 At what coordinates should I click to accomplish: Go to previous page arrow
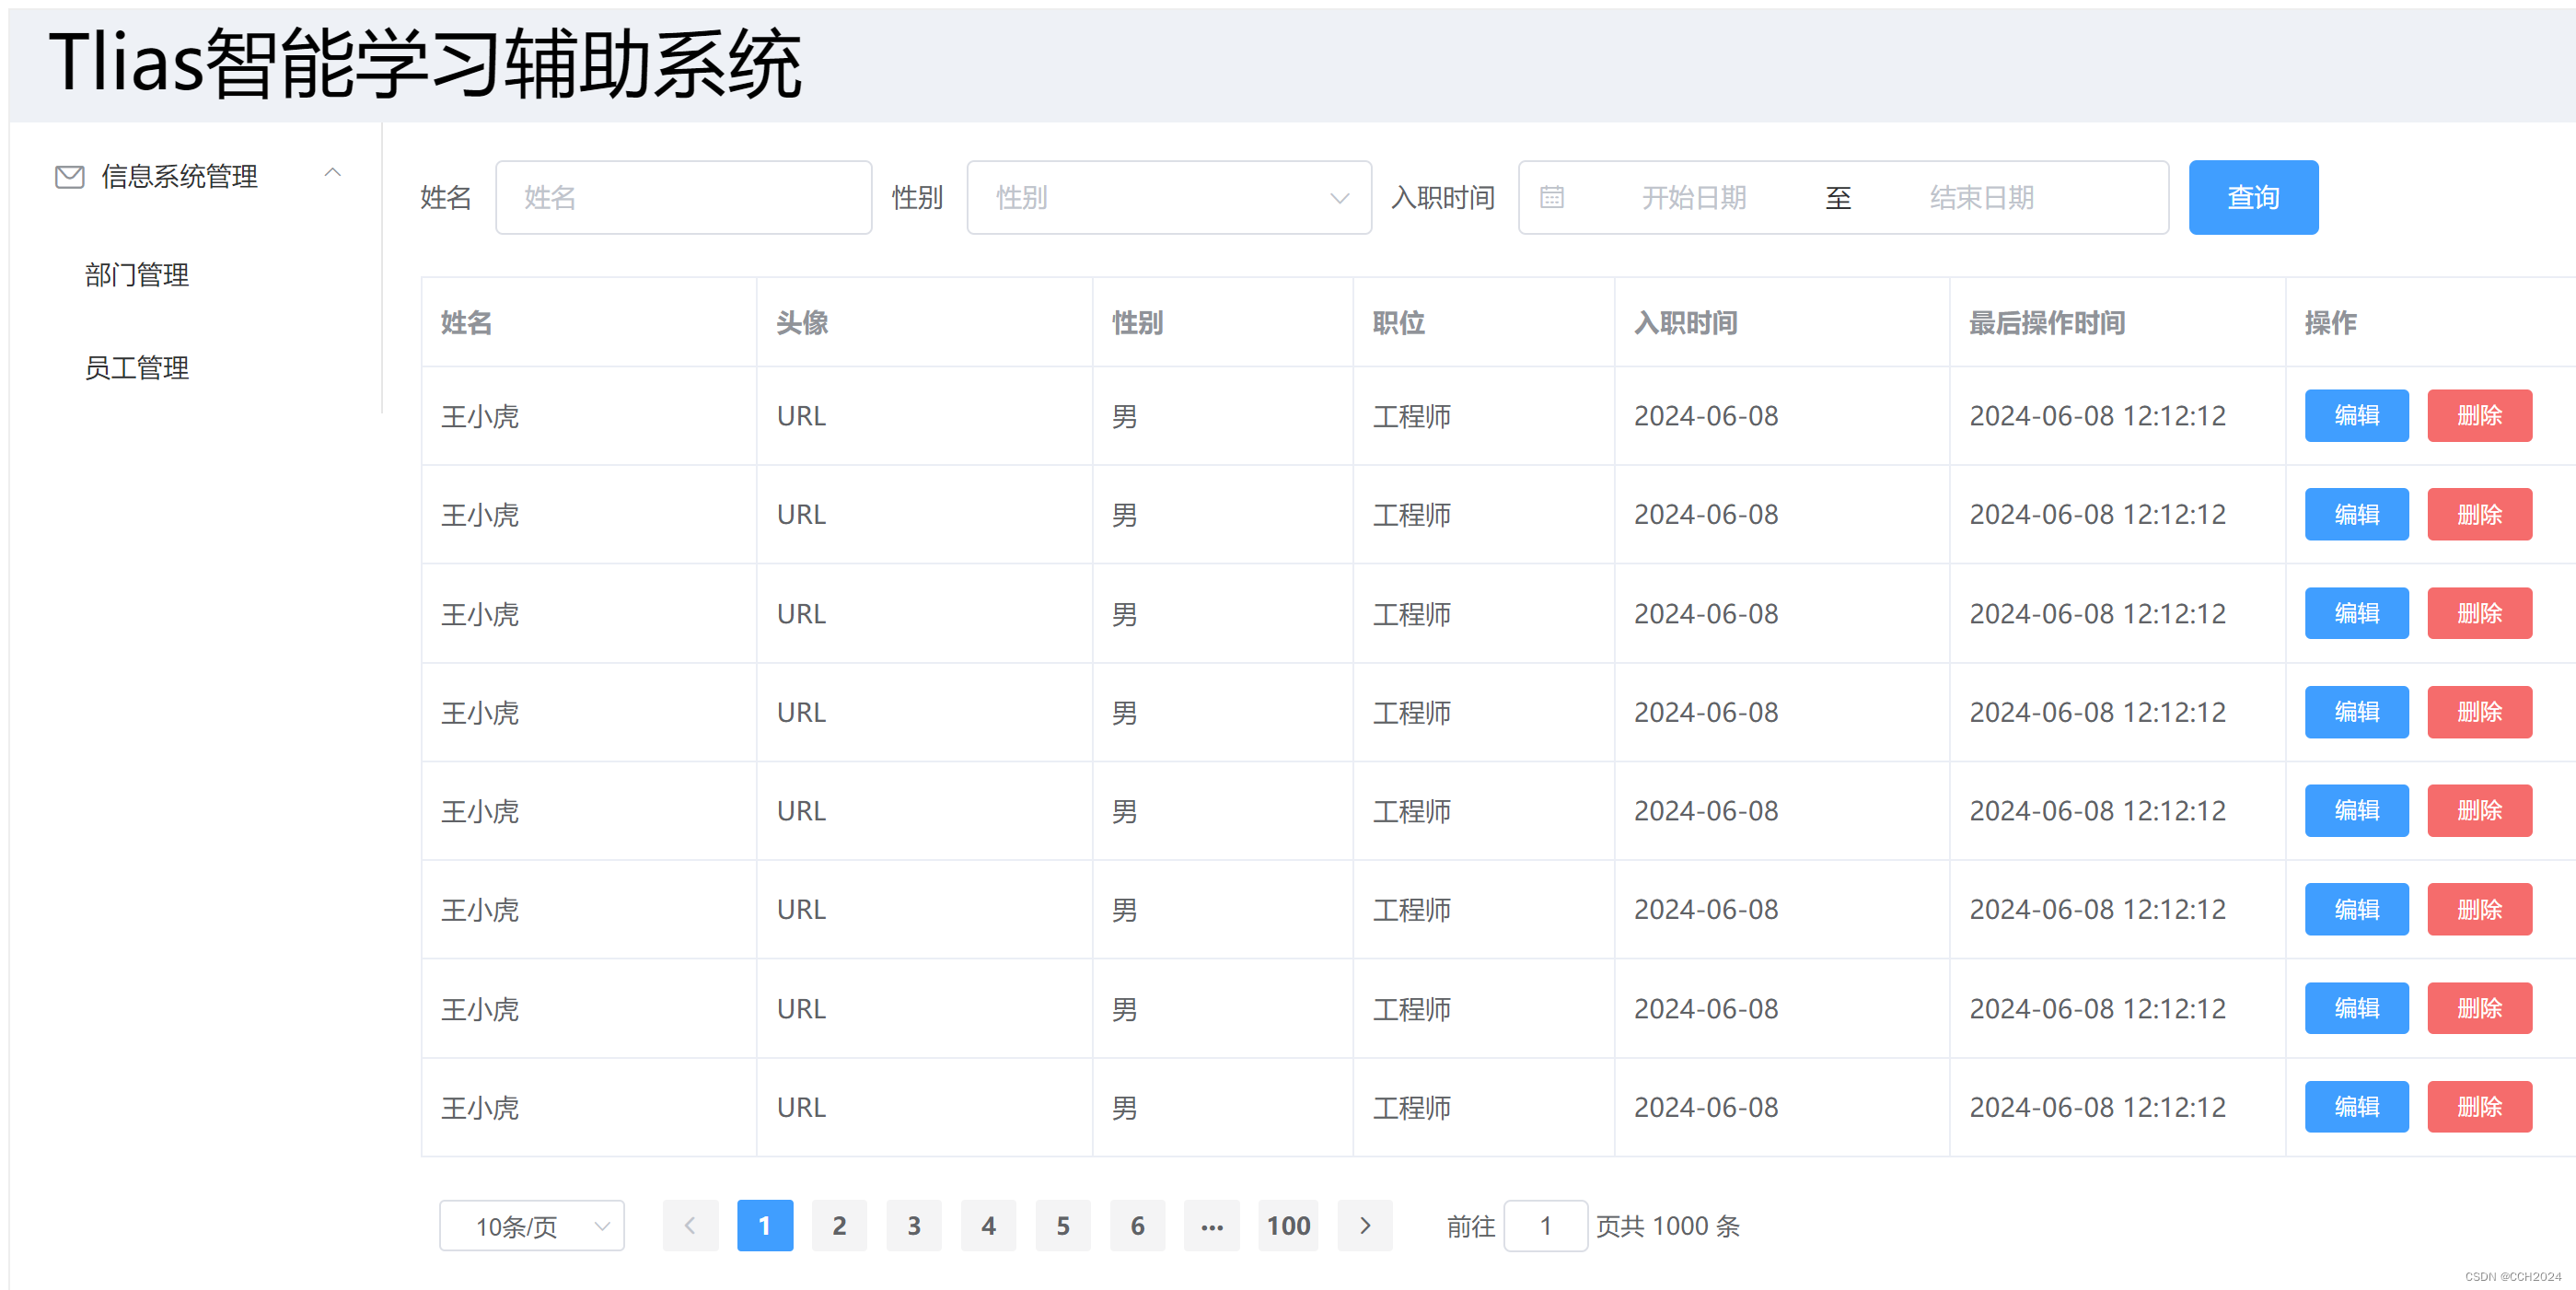pyautogui.click(x=690, y=1225)
